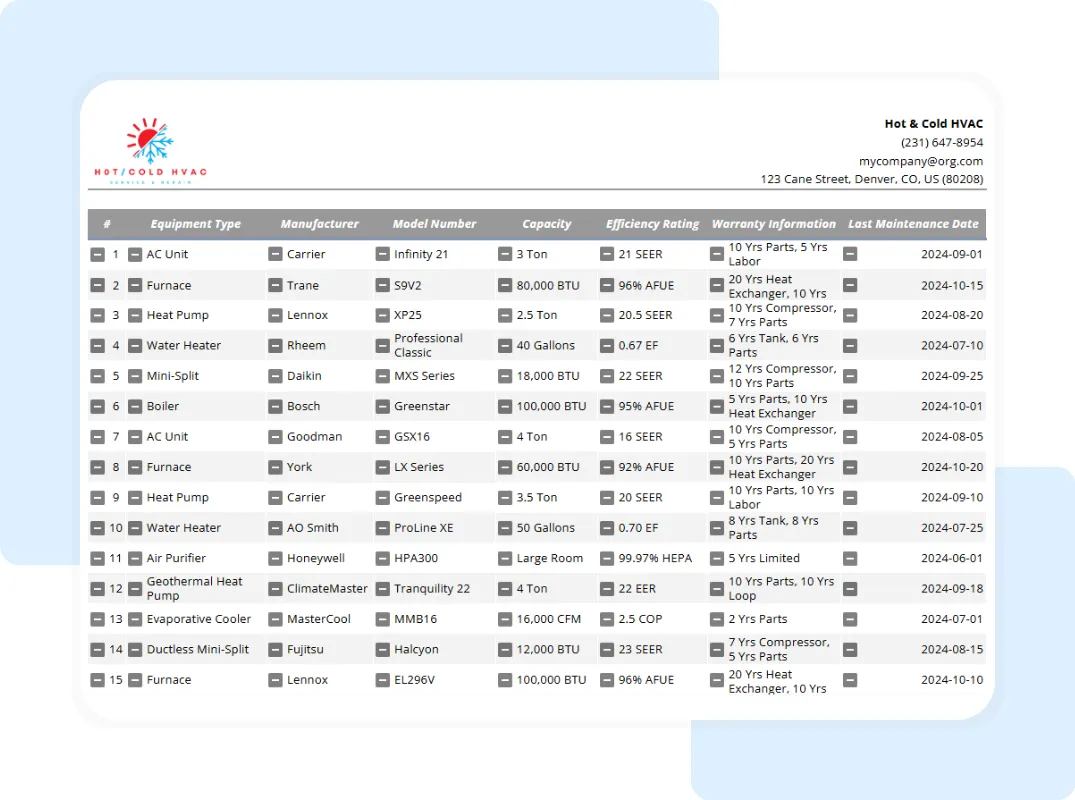Click the minus icon beside 80,000 BTU capacity

pos(505,285)
